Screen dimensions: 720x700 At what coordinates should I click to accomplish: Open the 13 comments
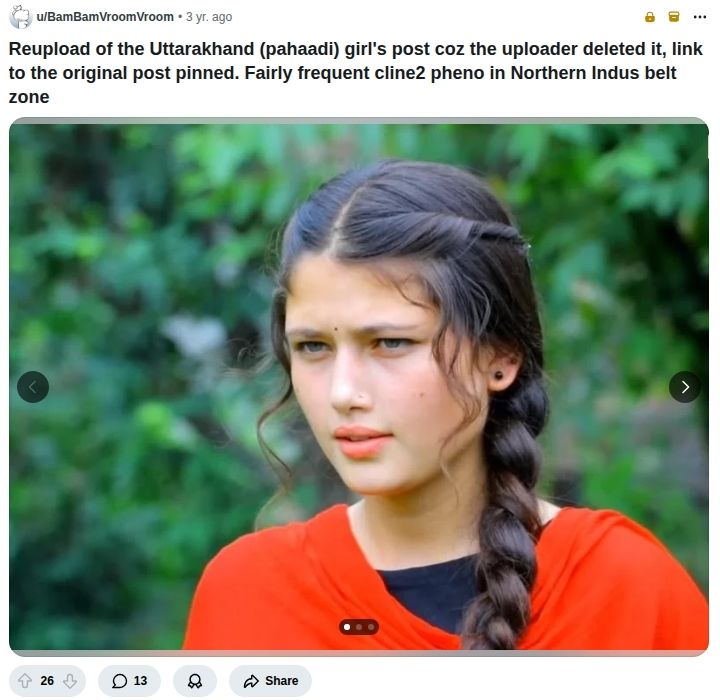click(x=129, y=680)
